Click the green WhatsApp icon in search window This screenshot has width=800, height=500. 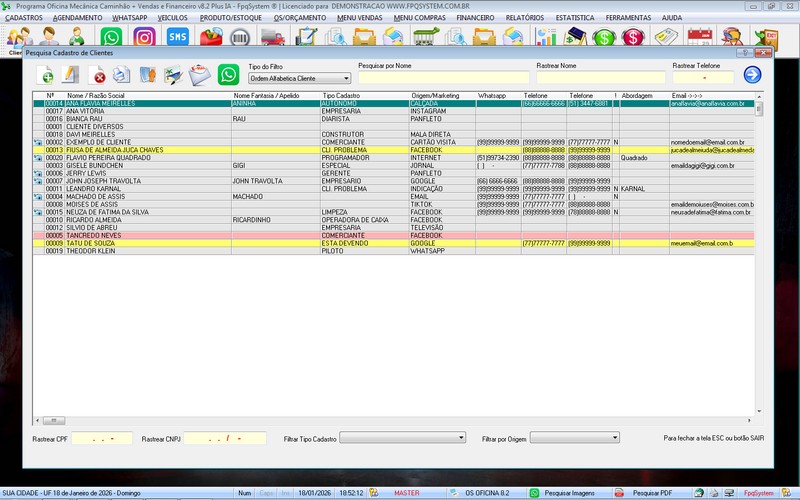(228, 75)
